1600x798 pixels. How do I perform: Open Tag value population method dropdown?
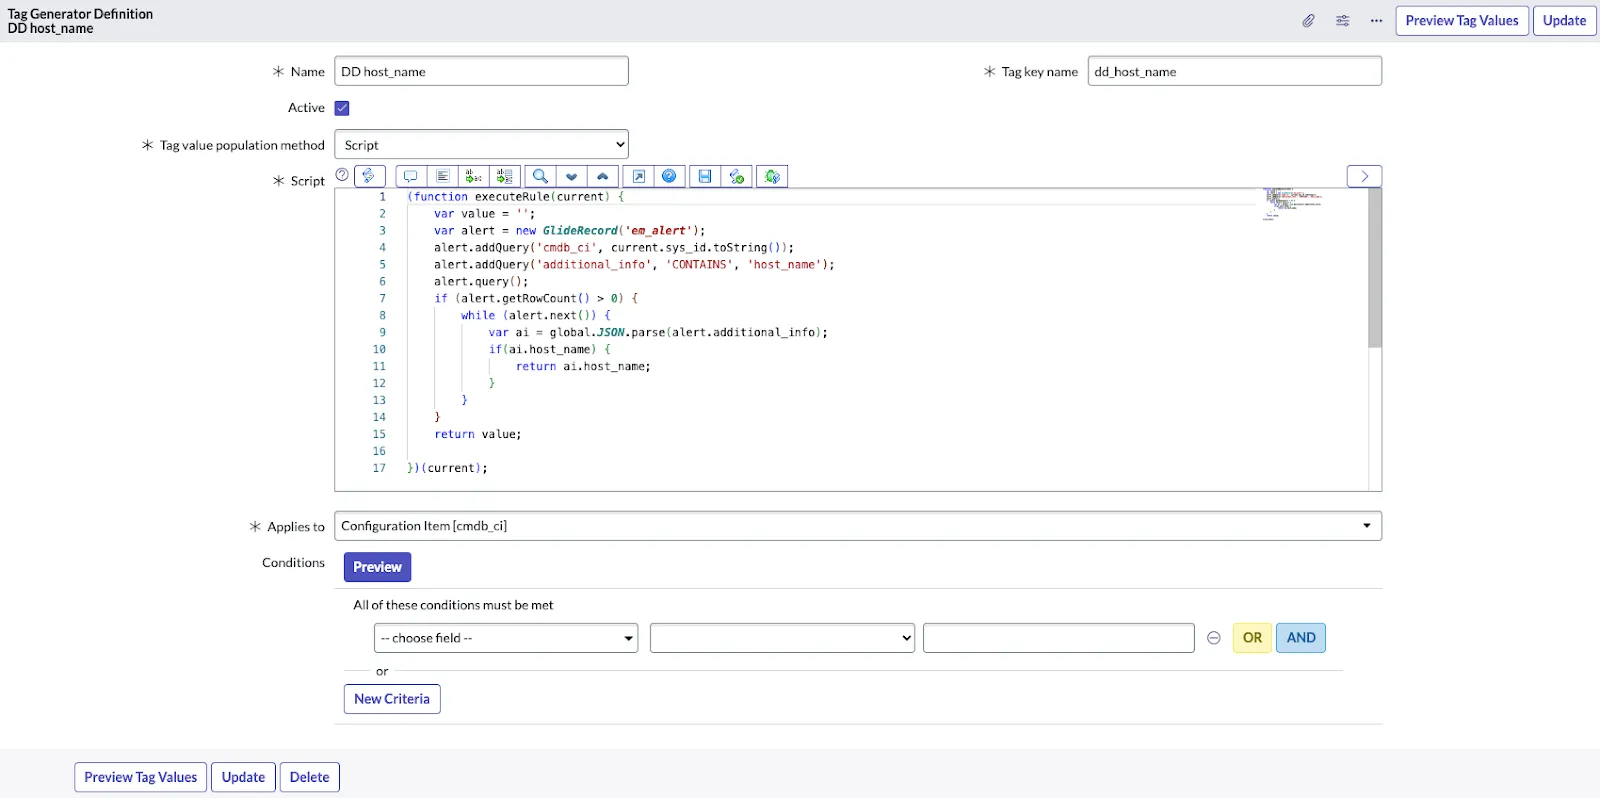pyautogui.click(x=481, y=145)
